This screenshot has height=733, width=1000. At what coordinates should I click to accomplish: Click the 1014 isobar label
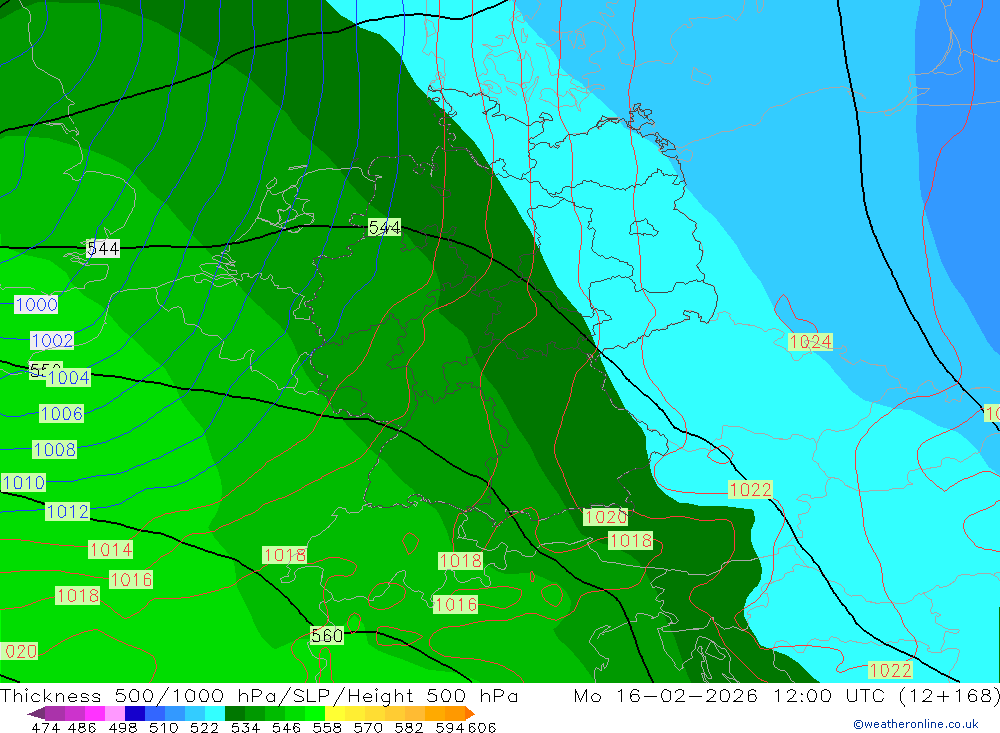click(x=111, y=549)
